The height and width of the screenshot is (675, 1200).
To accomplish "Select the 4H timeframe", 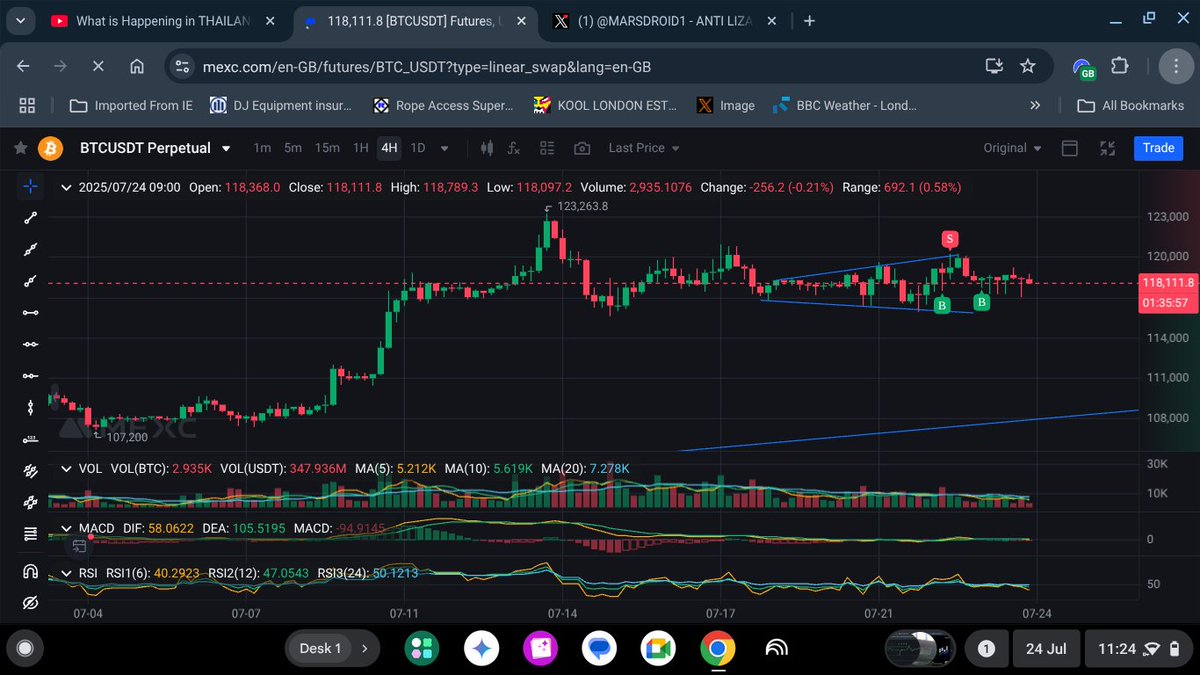I will click(389, 148).
